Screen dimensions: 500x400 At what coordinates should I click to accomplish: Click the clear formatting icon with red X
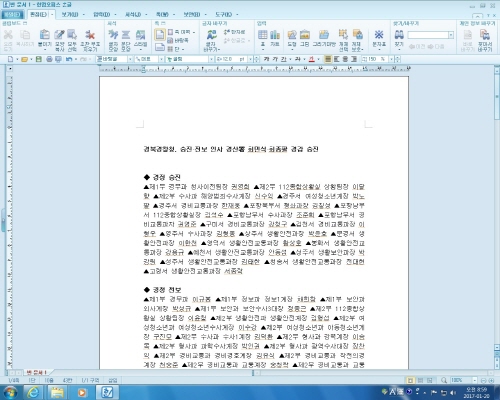tap(90, 36)
